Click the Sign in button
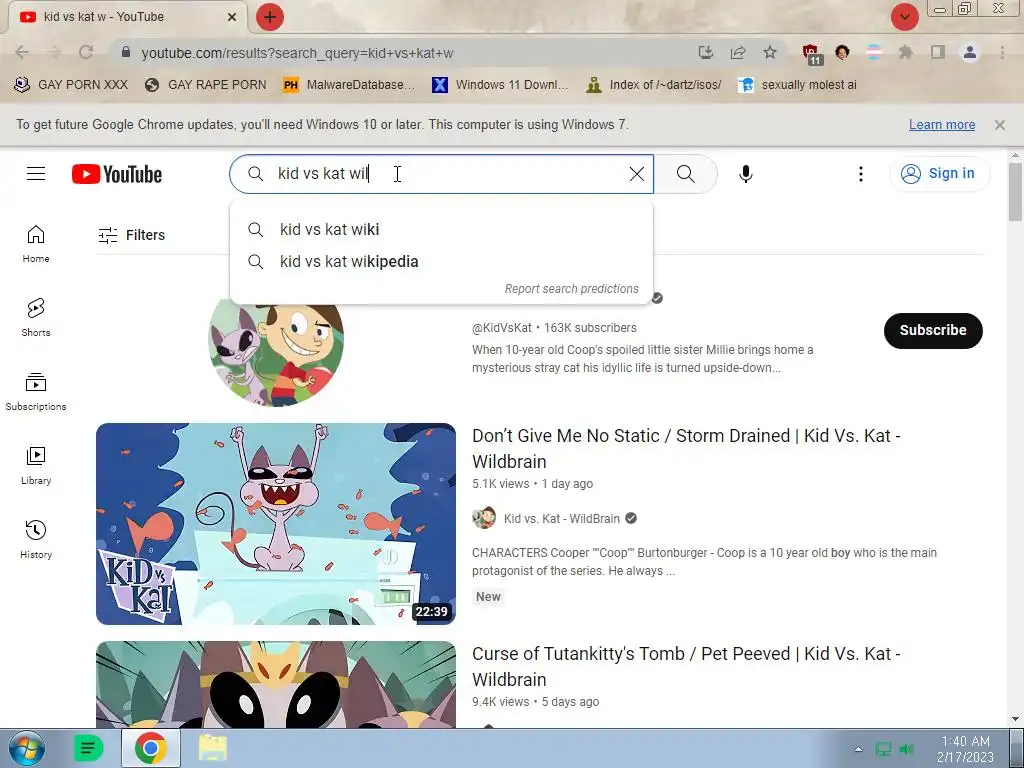Image resolution: width=1024 pixels, height=768 pixels. point(939,174)
